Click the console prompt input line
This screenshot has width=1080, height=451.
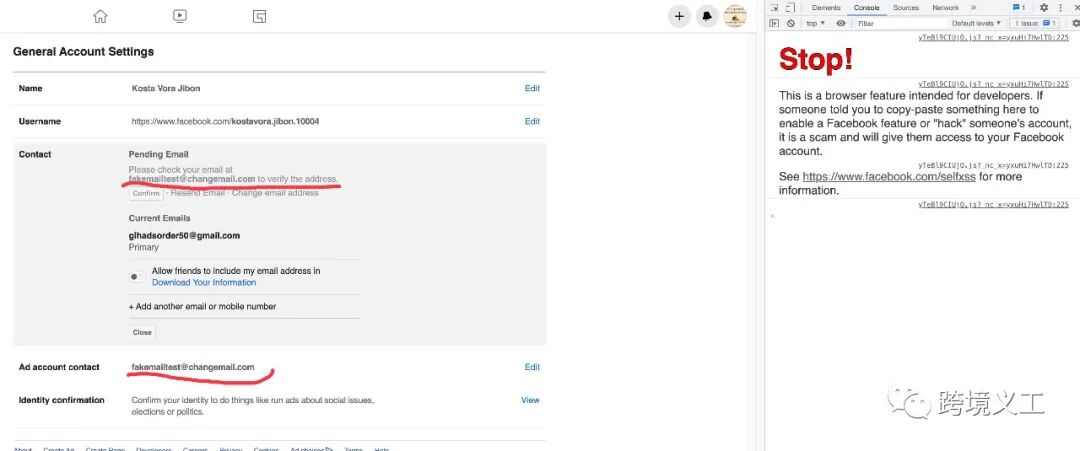(923, 216)
